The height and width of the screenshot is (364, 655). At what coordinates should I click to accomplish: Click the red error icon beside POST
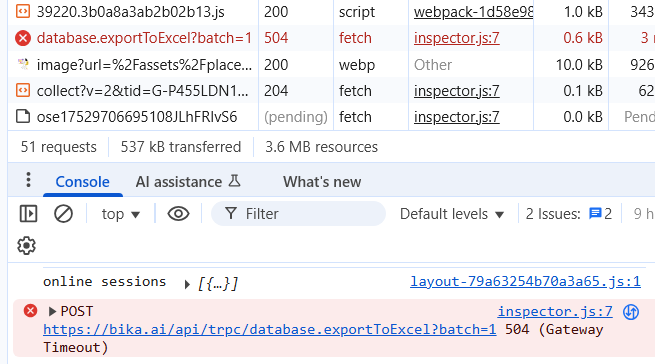coord(30,311)
